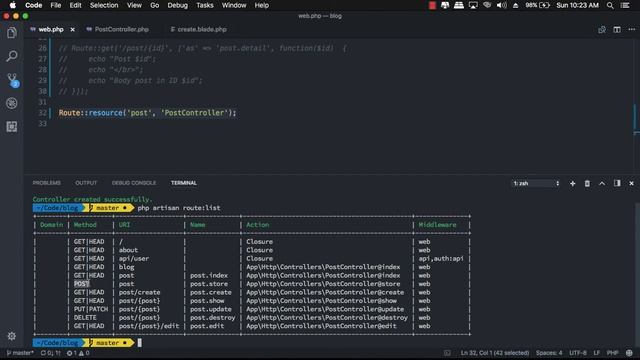Click the synchronize changes status item
Screen dimensions: 640x360
[50, 353]
